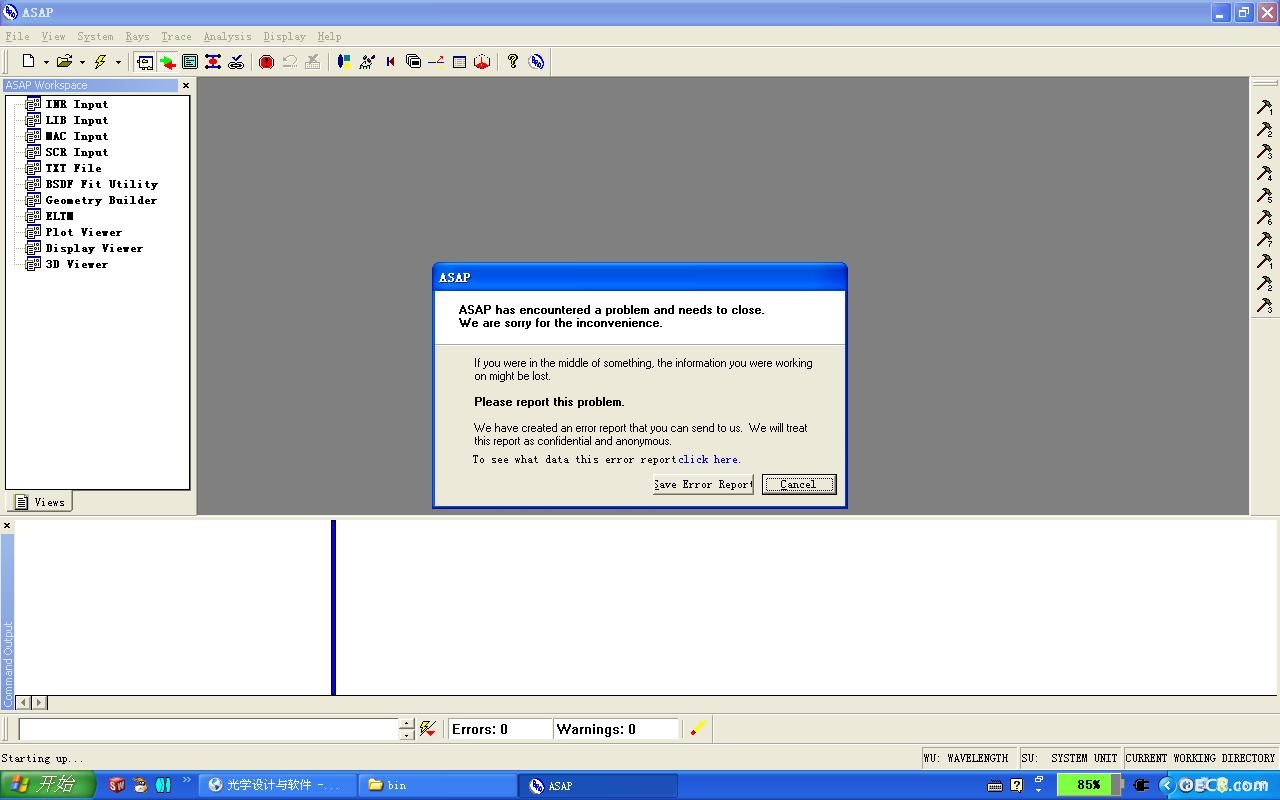The height and width of the screenshot is (800, 1280).
Task: Open the Analysis menu
Action: [228, 37]
